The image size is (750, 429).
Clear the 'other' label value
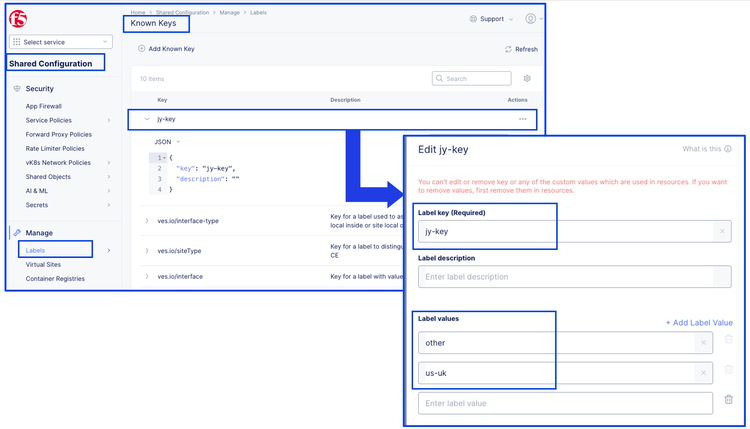coord(703,343)
